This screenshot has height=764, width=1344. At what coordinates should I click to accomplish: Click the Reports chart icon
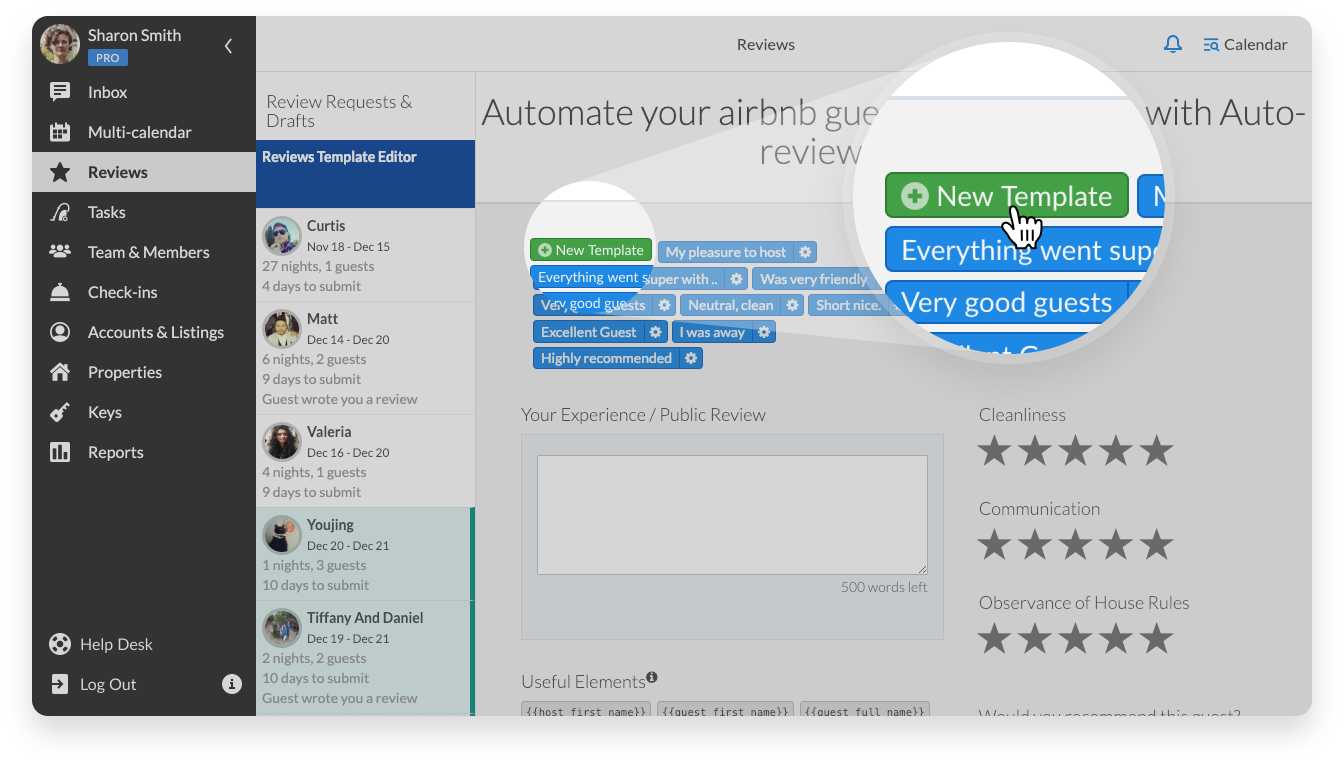point(60,452)
